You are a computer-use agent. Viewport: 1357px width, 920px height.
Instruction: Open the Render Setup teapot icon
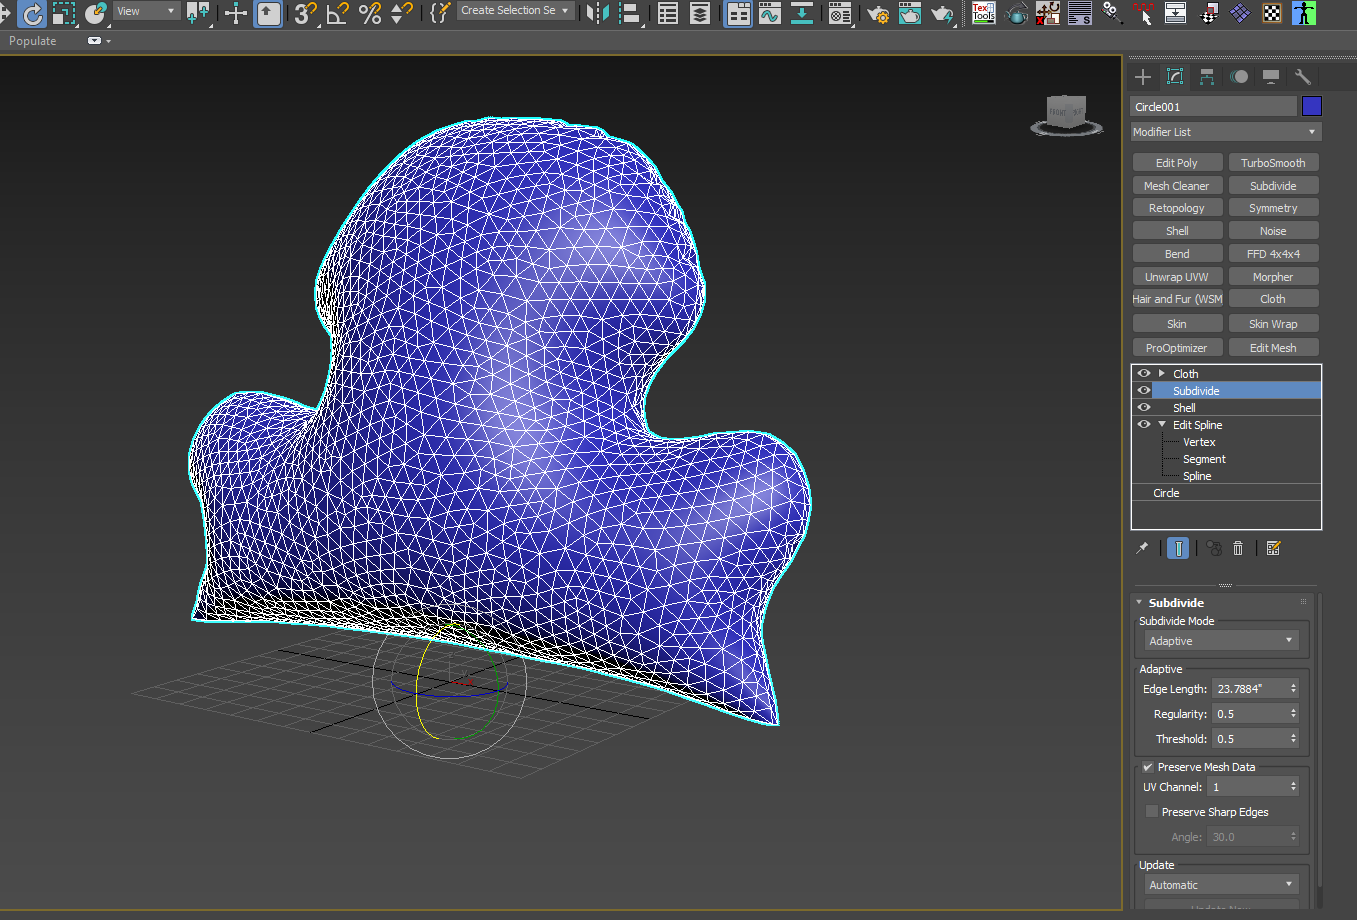pos(877,13)
